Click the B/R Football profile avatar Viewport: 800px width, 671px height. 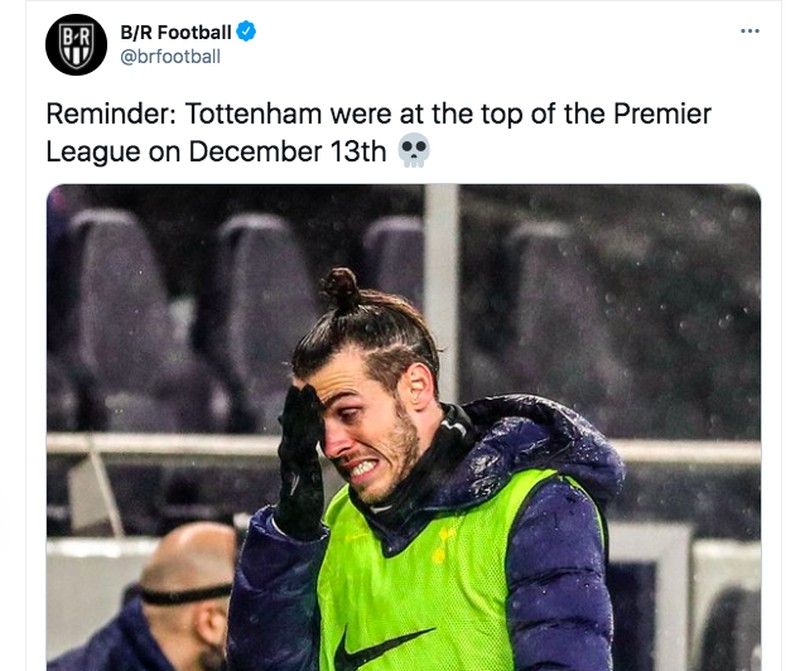[79, 44]
